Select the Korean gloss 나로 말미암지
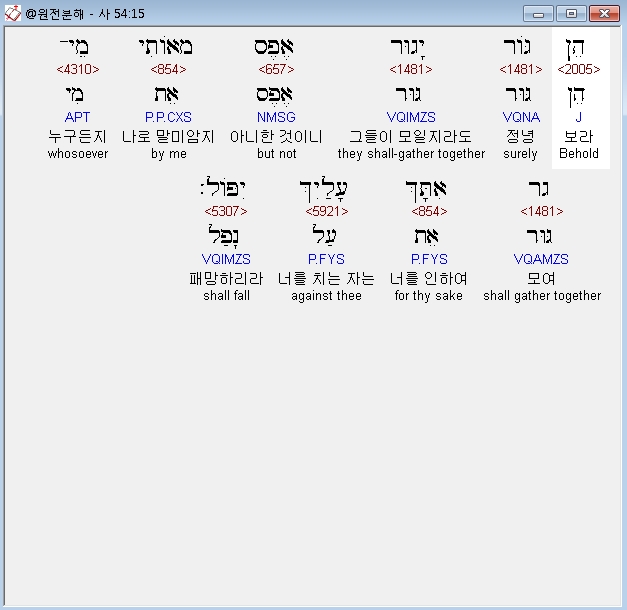The image size is (627, 610). [x=168, y=136]
